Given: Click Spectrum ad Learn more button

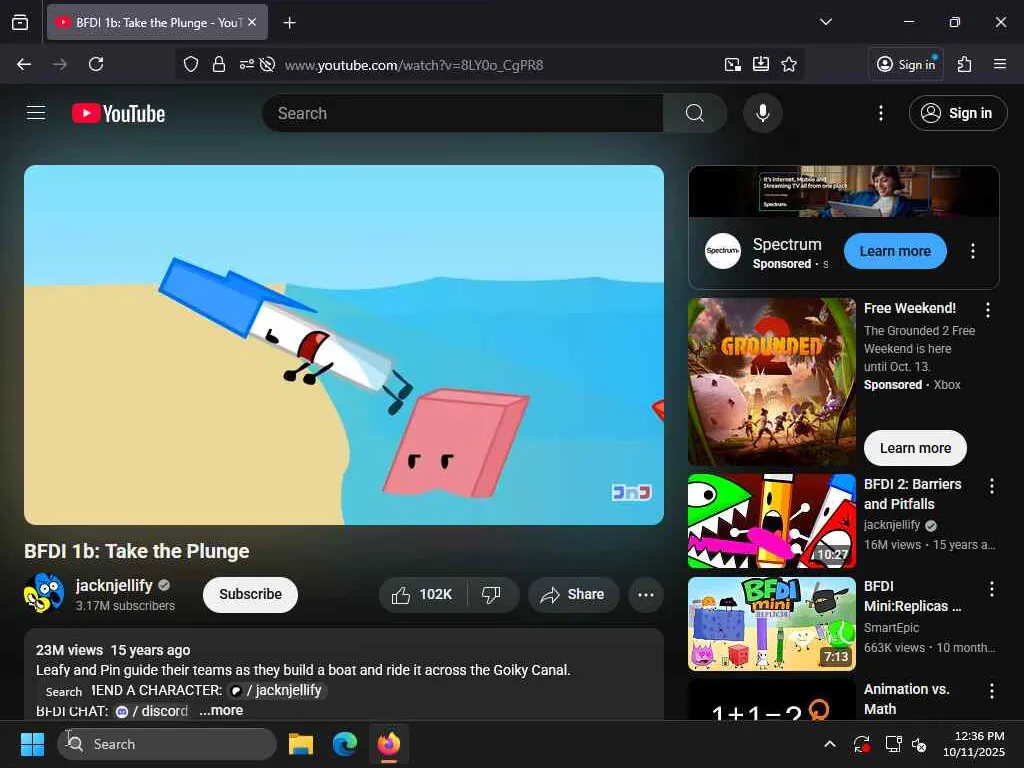Looking at the screenshot, I should tap(895, 251).
